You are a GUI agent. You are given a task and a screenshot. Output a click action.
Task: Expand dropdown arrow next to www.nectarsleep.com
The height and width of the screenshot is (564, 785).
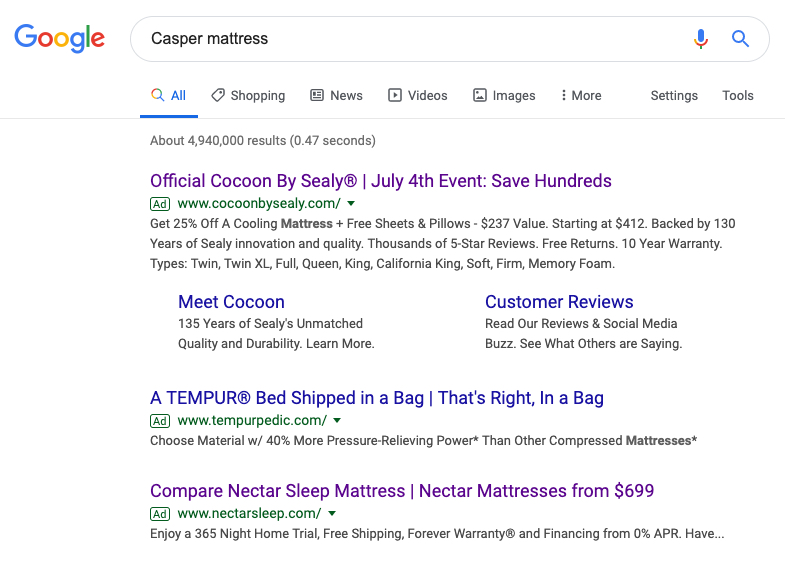(x=332, y=513)
